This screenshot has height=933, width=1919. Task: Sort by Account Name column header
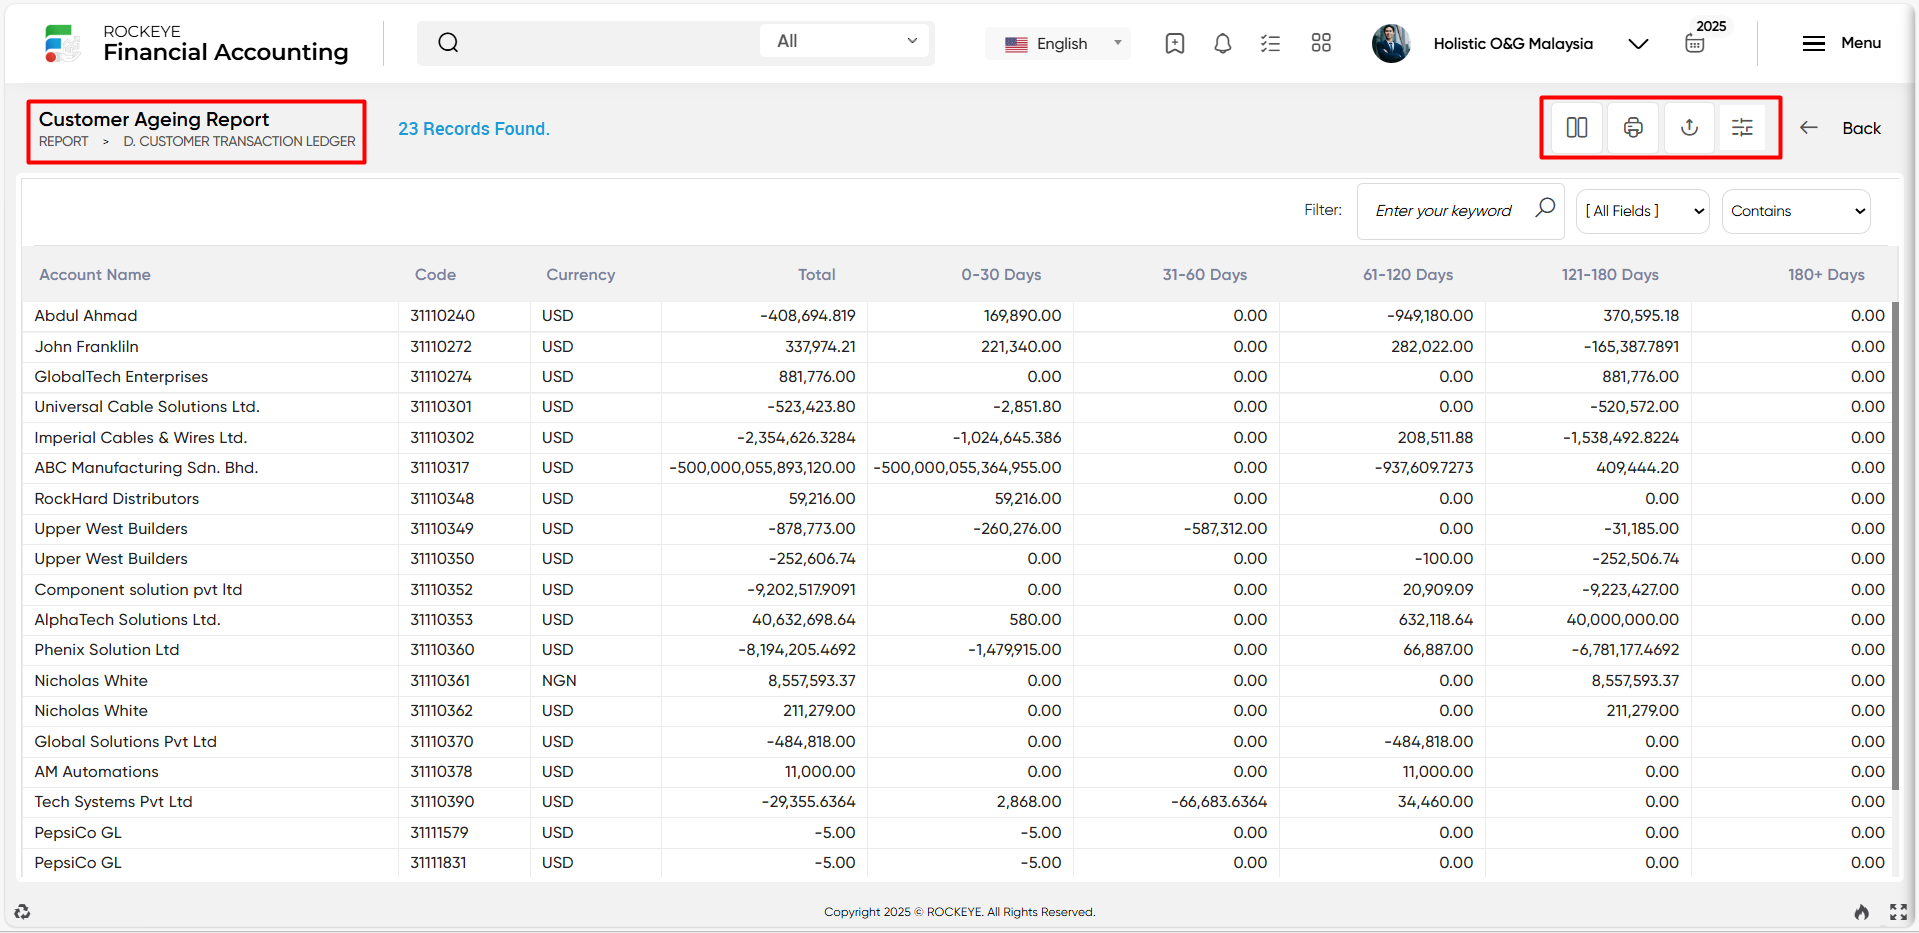[95, 274]
